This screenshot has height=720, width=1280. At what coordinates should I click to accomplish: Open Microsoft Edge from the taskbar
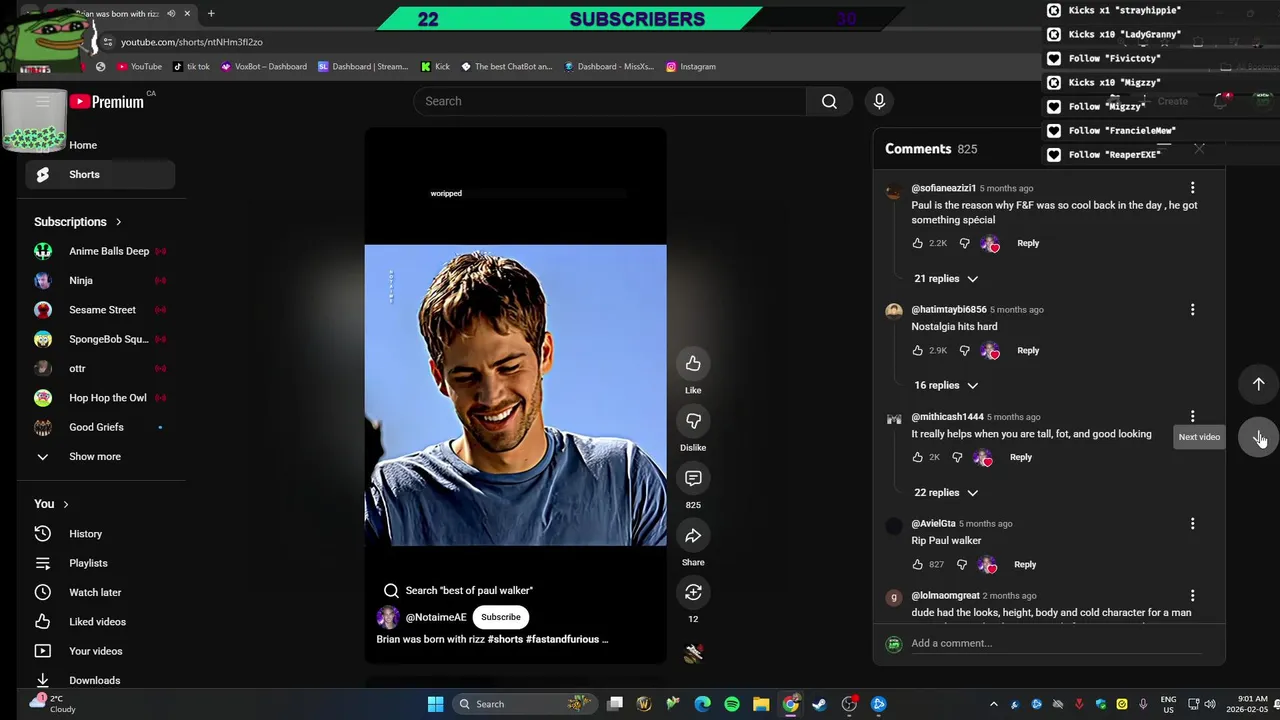(x=703, y=704)
